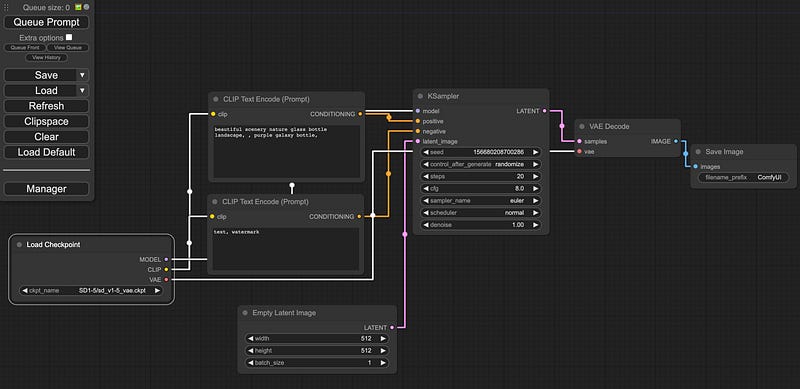The height and width of the screenshot is (389, 800).
Task: Click the Queue Prompt button
Action: (46, 22)
